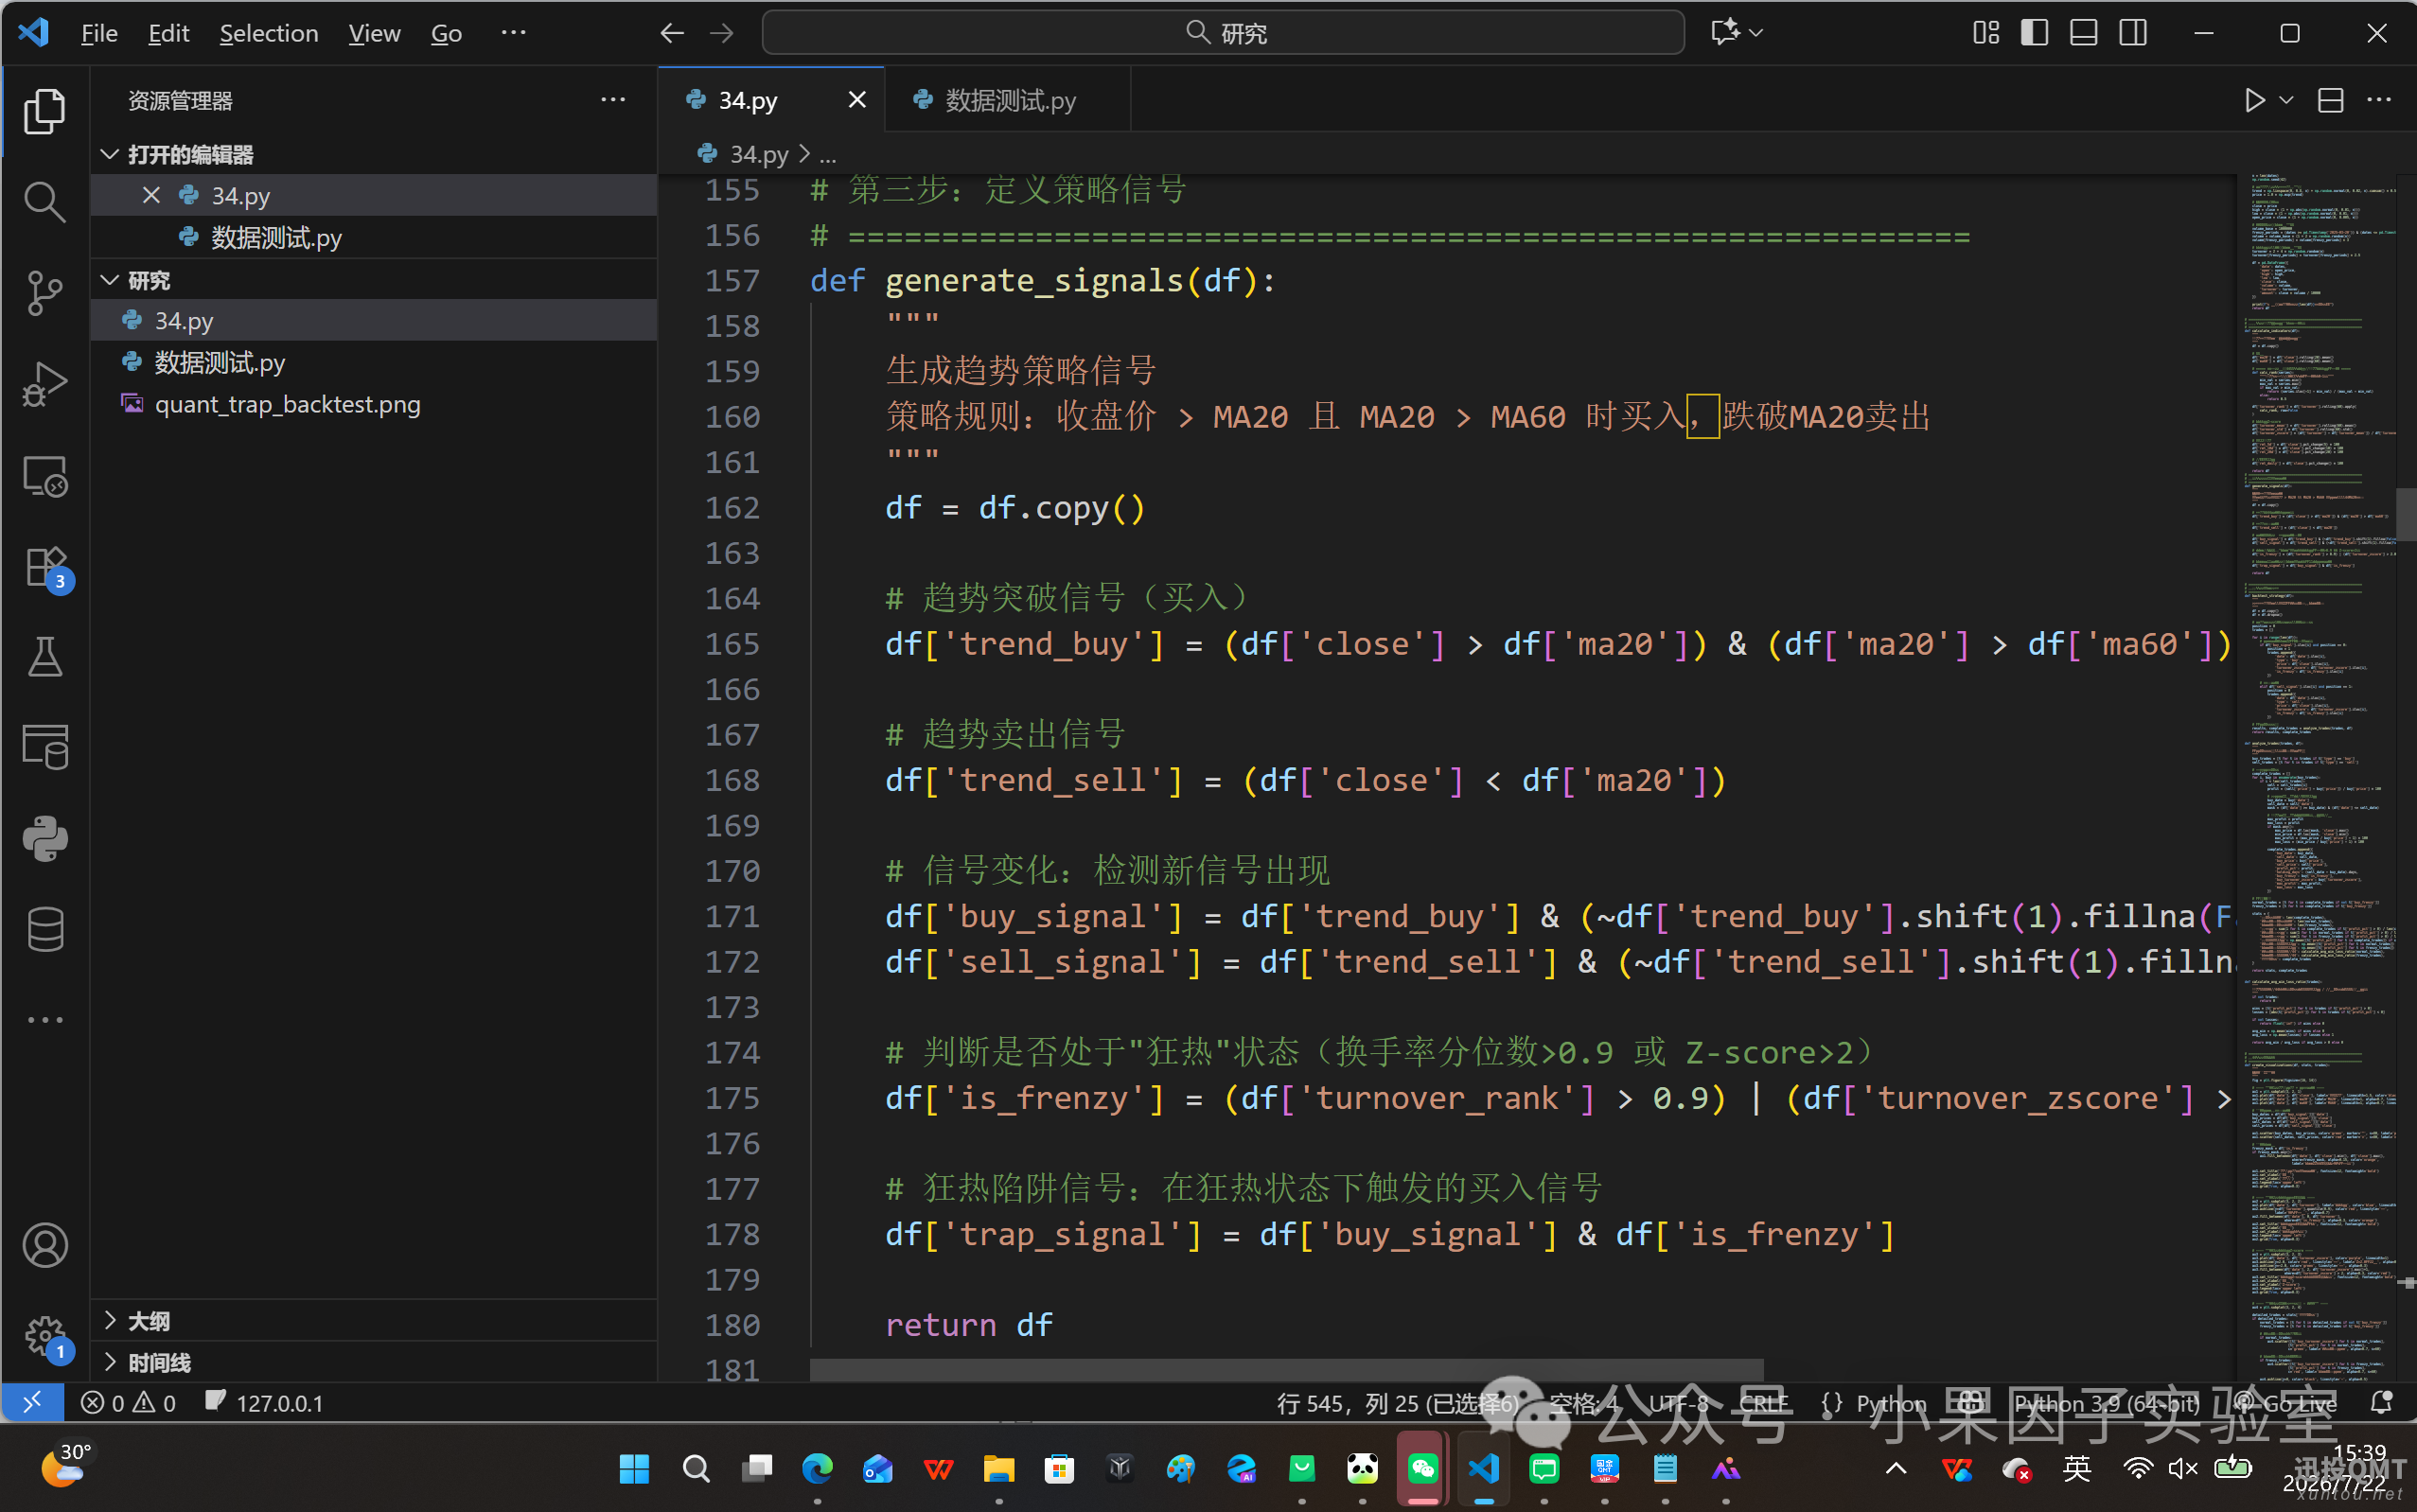The height and width of the screenshot is (1512, 2417).
Task: Open Explorer panel more actions ellipsis
Action: [613, 100]
